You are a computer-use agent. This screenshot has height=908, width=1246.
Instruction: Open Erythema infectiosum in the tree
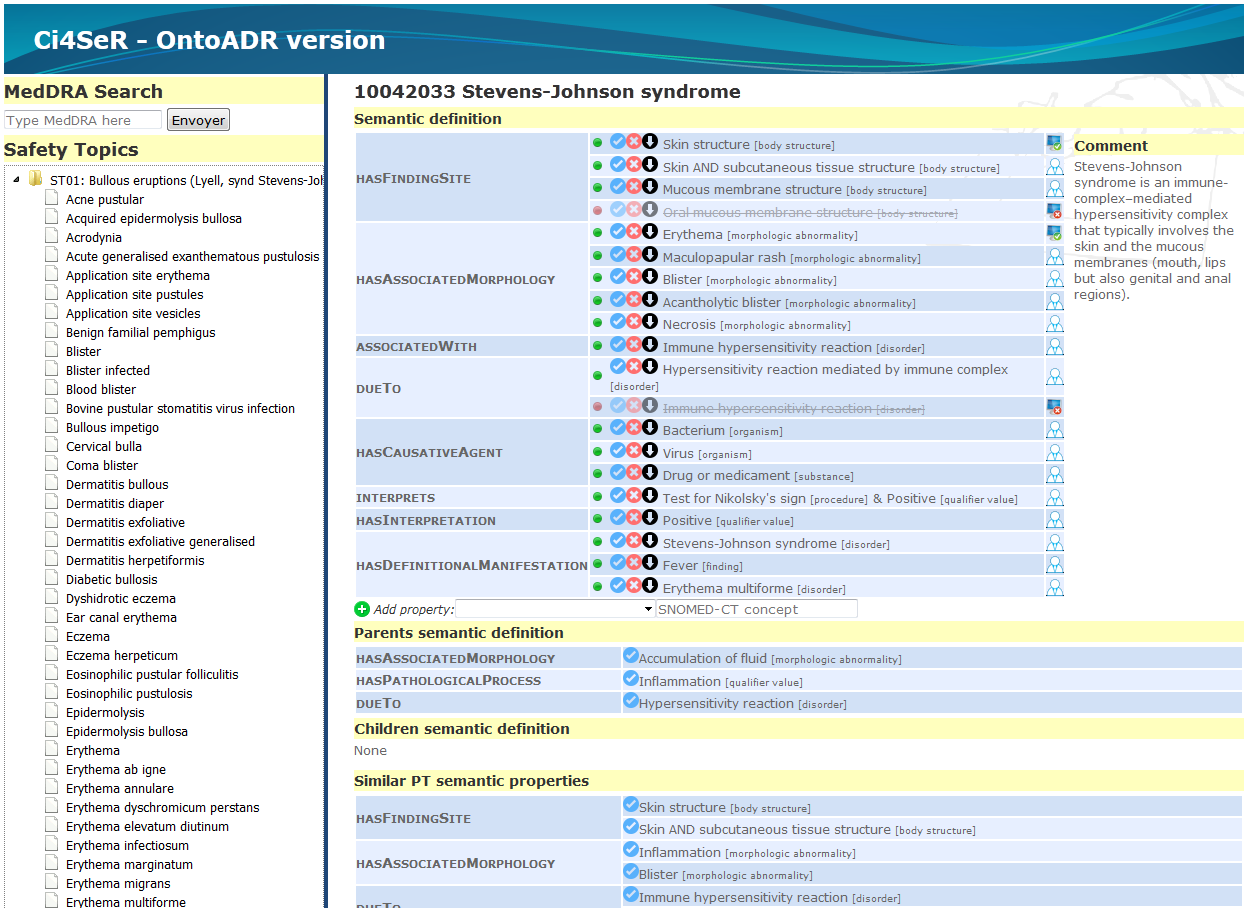click(127, 845)
